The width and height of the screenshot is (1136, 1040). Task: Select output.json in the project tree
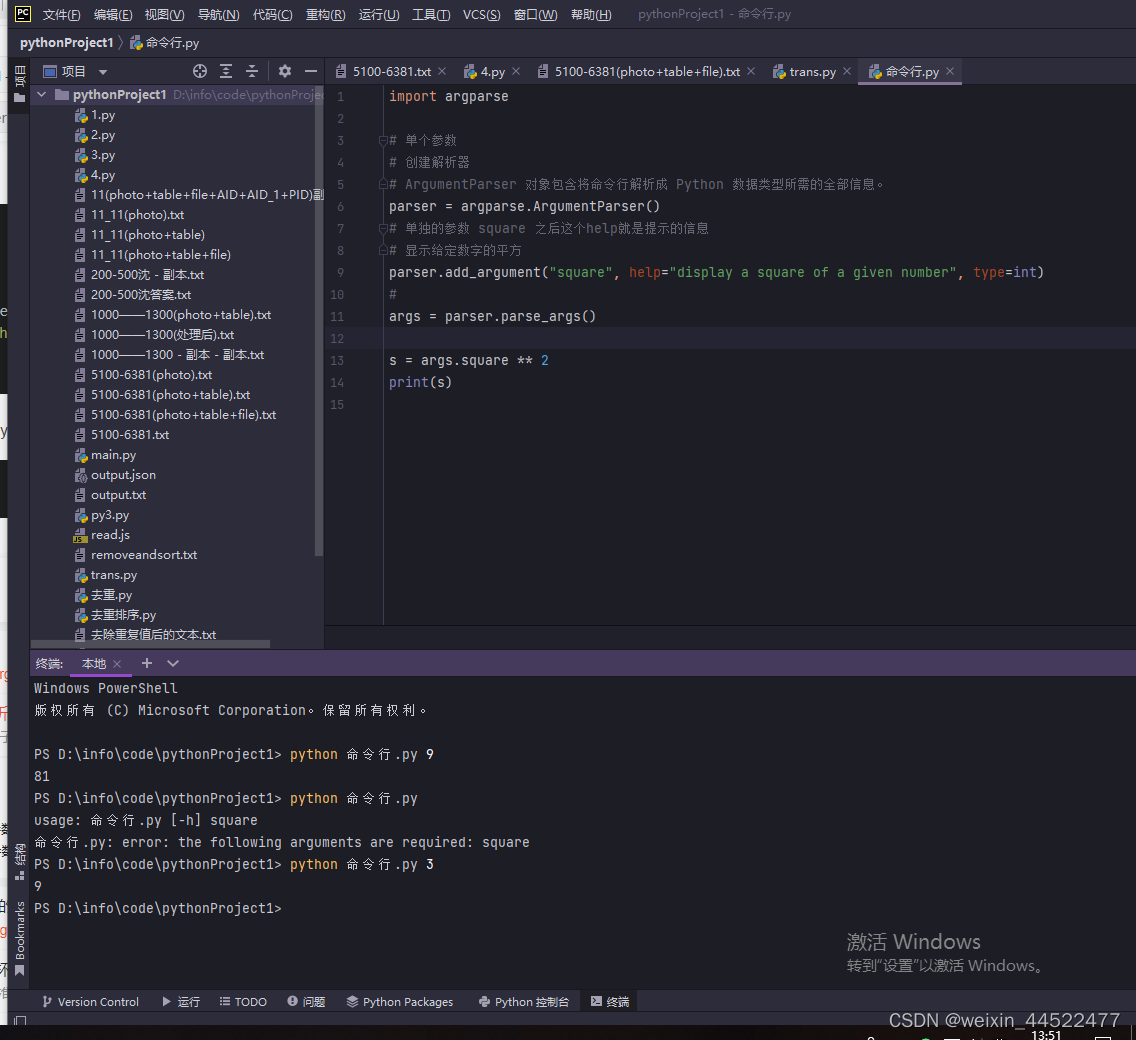click(123, 475)
